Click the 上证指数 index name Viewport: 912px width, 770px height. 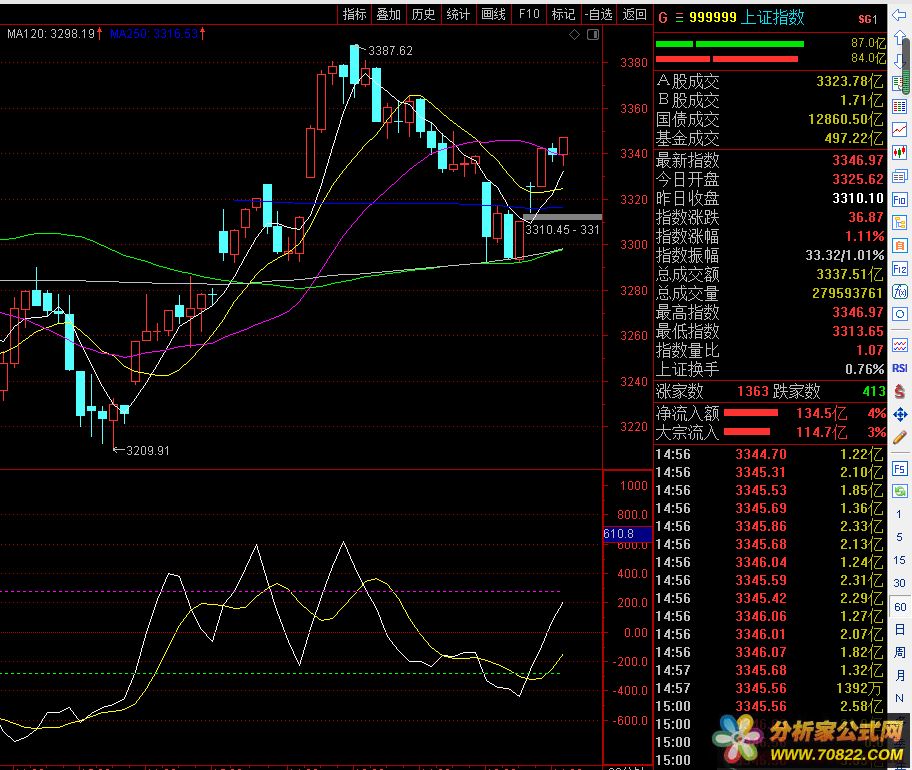pyautogui.click(x=773, y=17)
